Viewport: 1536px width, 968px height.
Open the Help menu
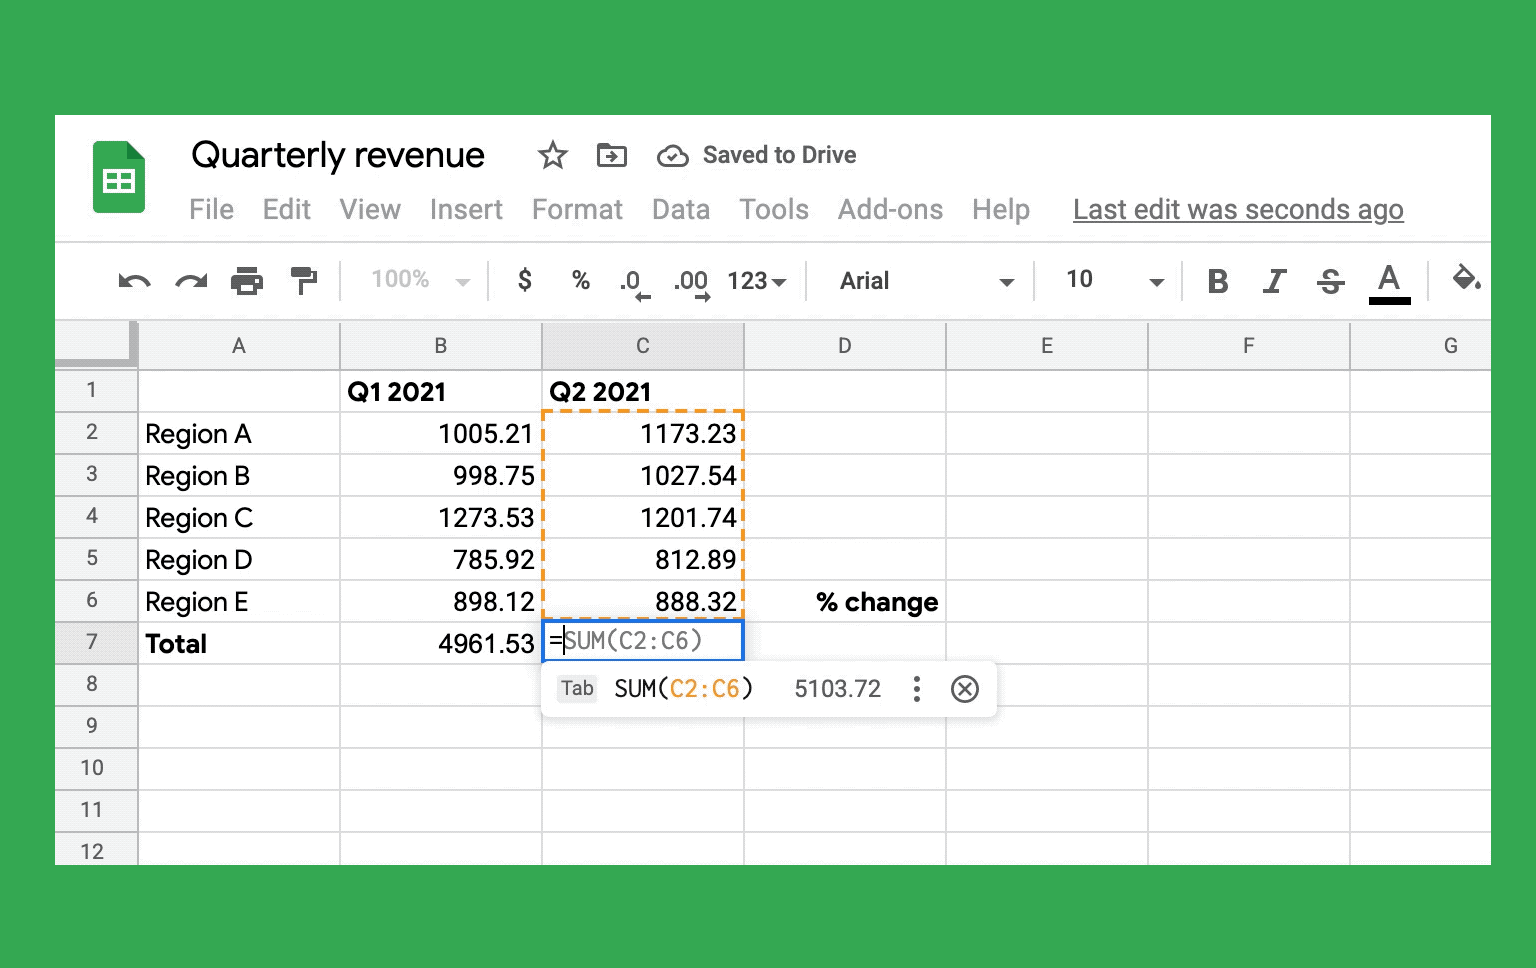click(x=1001, y=209)
